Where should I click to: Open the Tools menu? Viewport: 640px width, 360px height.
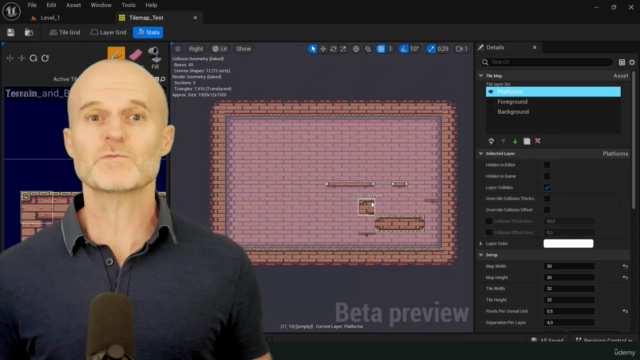128,5
